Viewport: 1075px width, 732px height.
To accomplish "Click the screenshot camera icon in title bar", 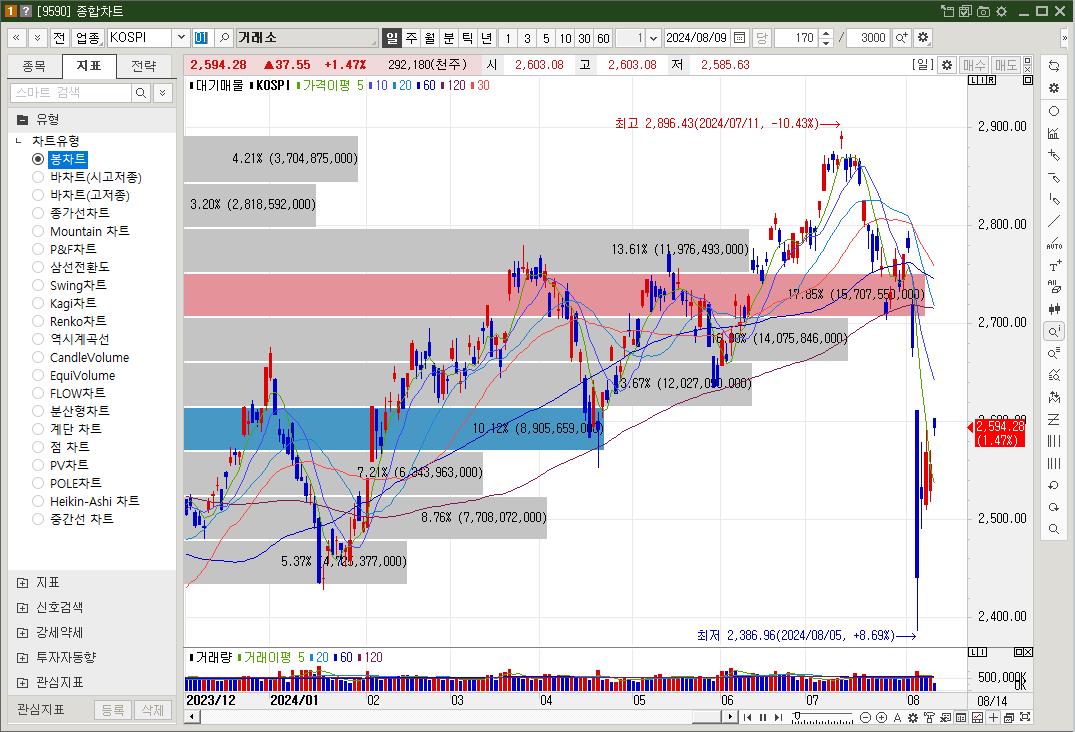I will [984, 11].
